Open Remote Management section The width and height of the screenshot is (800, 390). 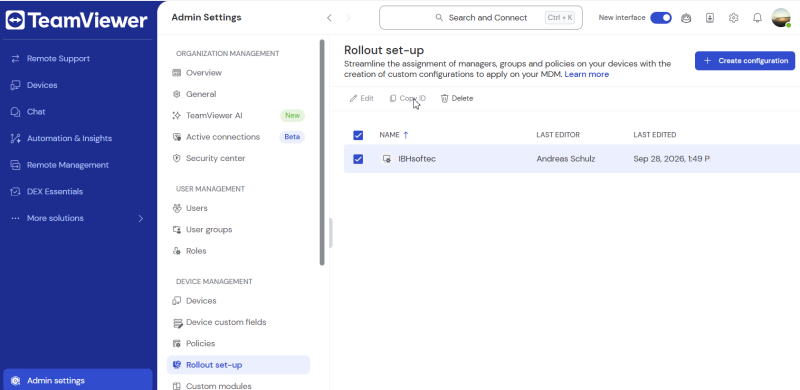[67, 165]
